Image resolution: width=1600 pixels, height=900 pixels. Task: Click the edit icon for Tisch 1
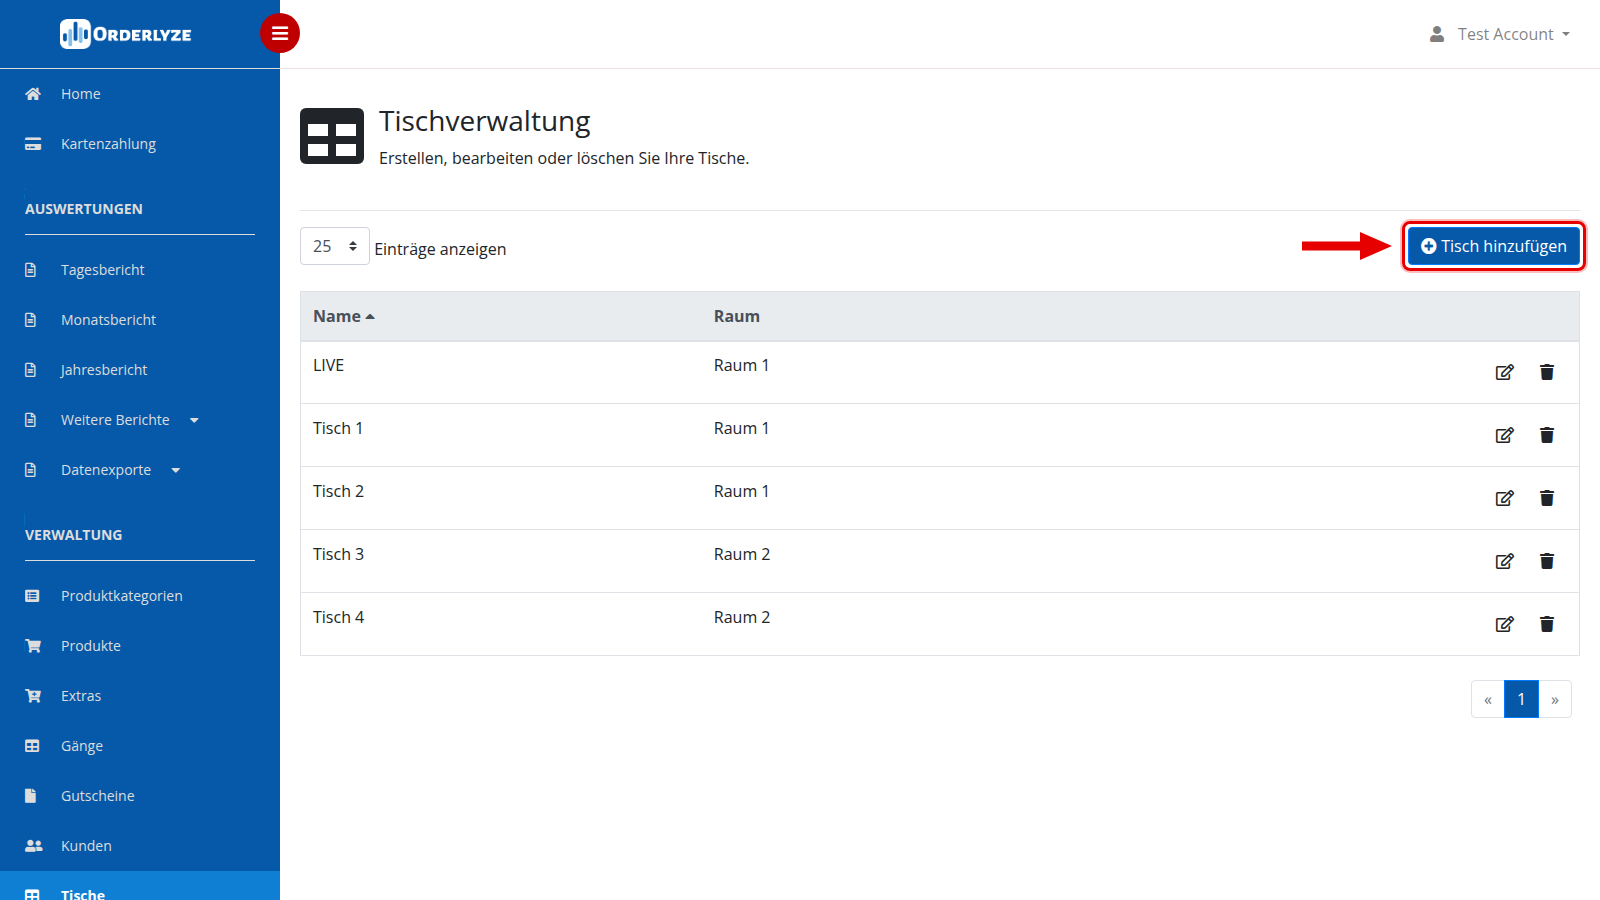(1504, 435)
